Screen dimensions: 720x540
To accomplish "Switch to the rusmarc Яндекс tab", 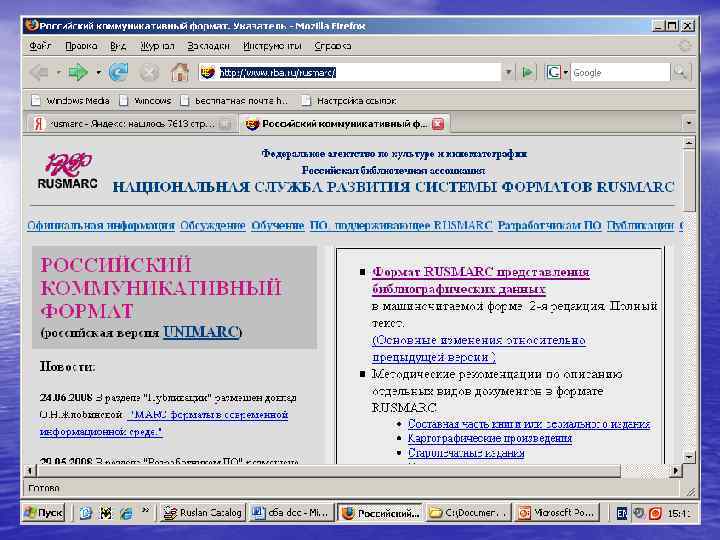I will [x=131, y=124].
